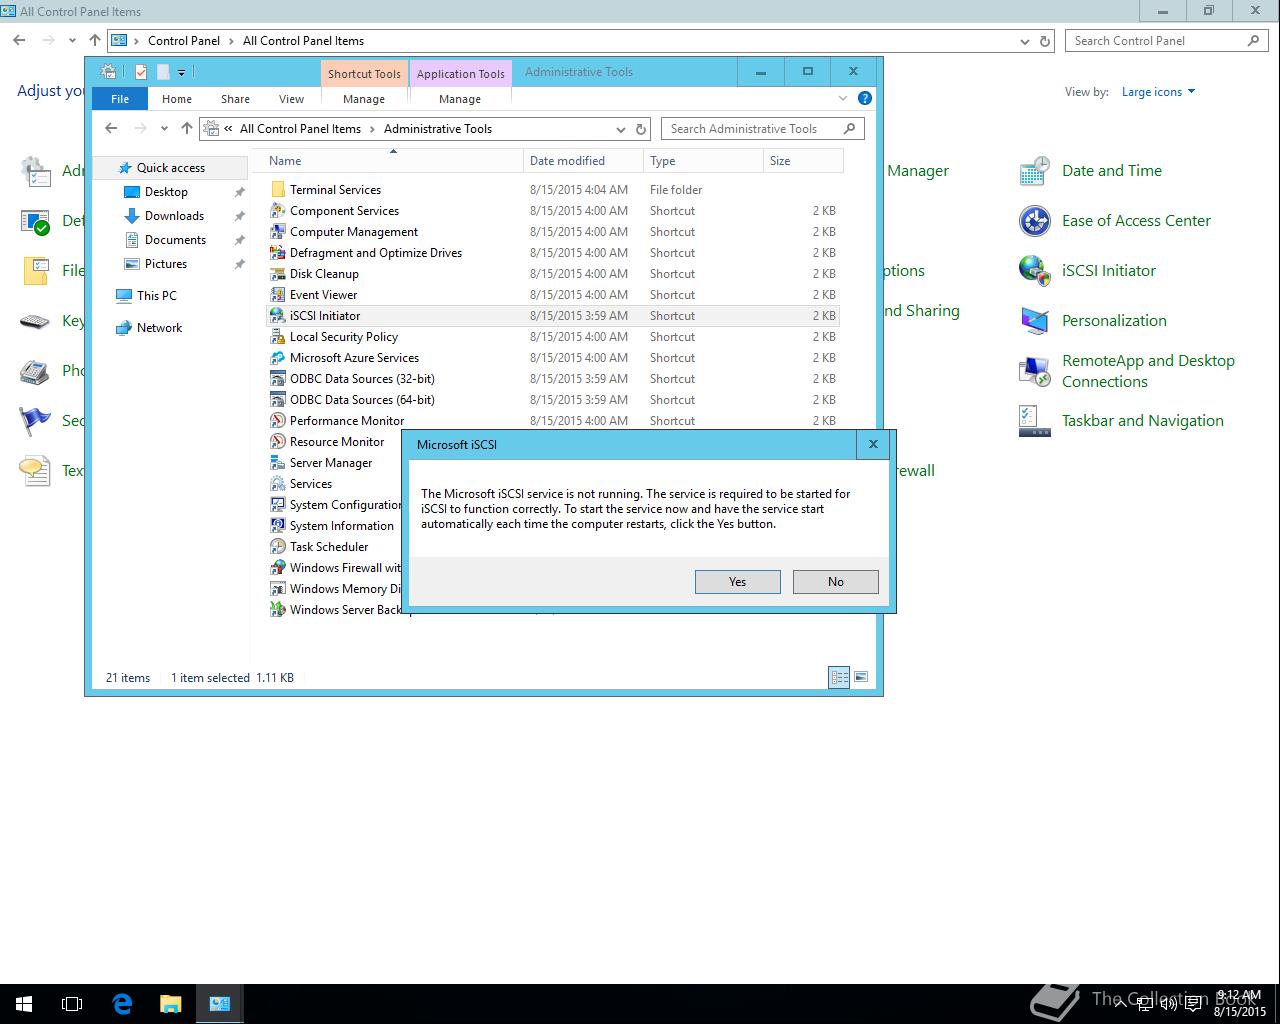Open Explorer help icon

coord(865,98)
